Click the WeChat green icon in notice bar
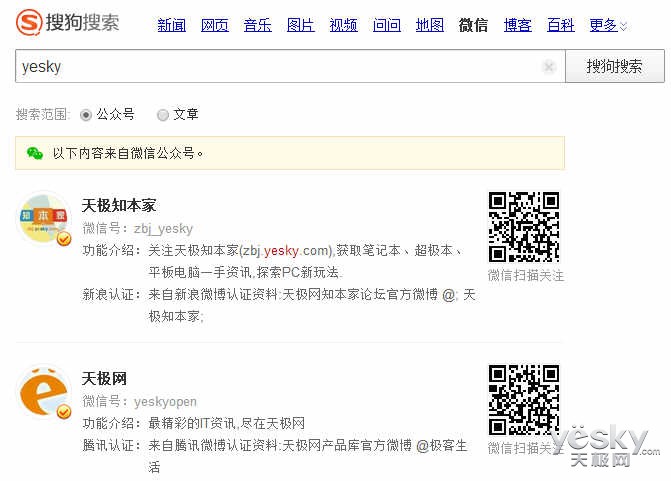 [x=35, y=153]
